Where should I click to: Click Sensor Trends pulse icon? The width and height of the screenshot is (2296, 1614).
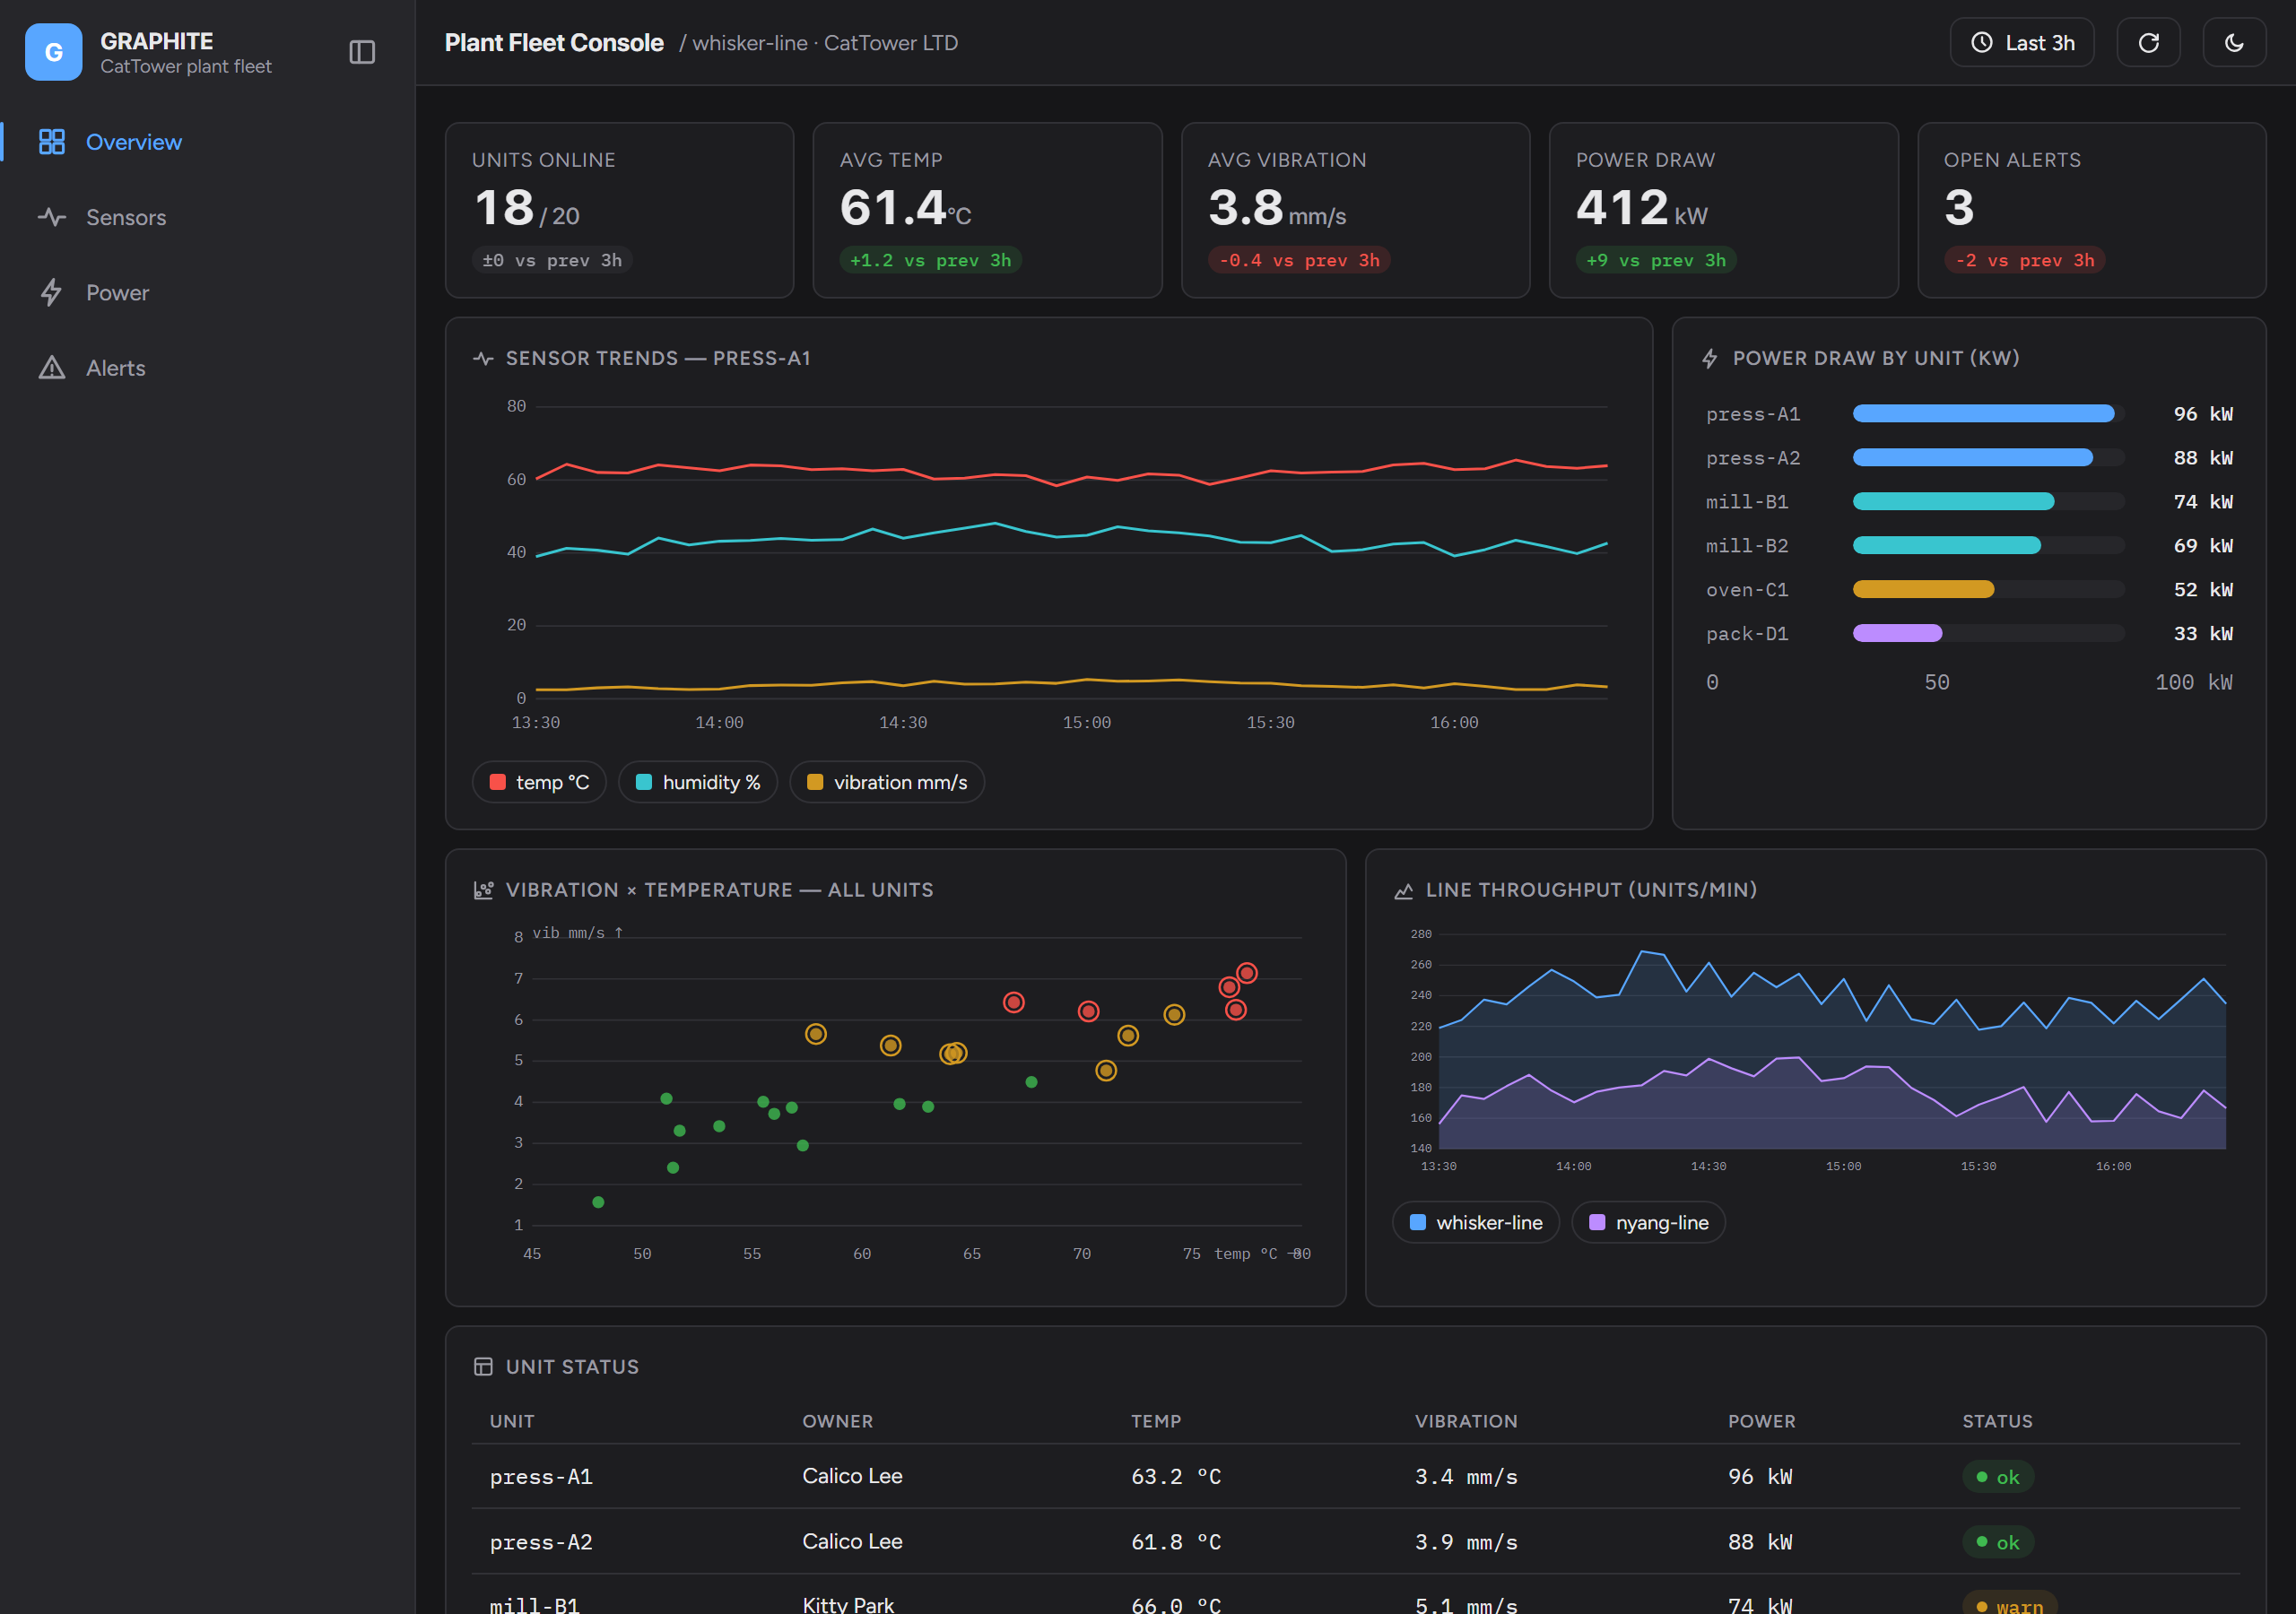click(483, 358)
